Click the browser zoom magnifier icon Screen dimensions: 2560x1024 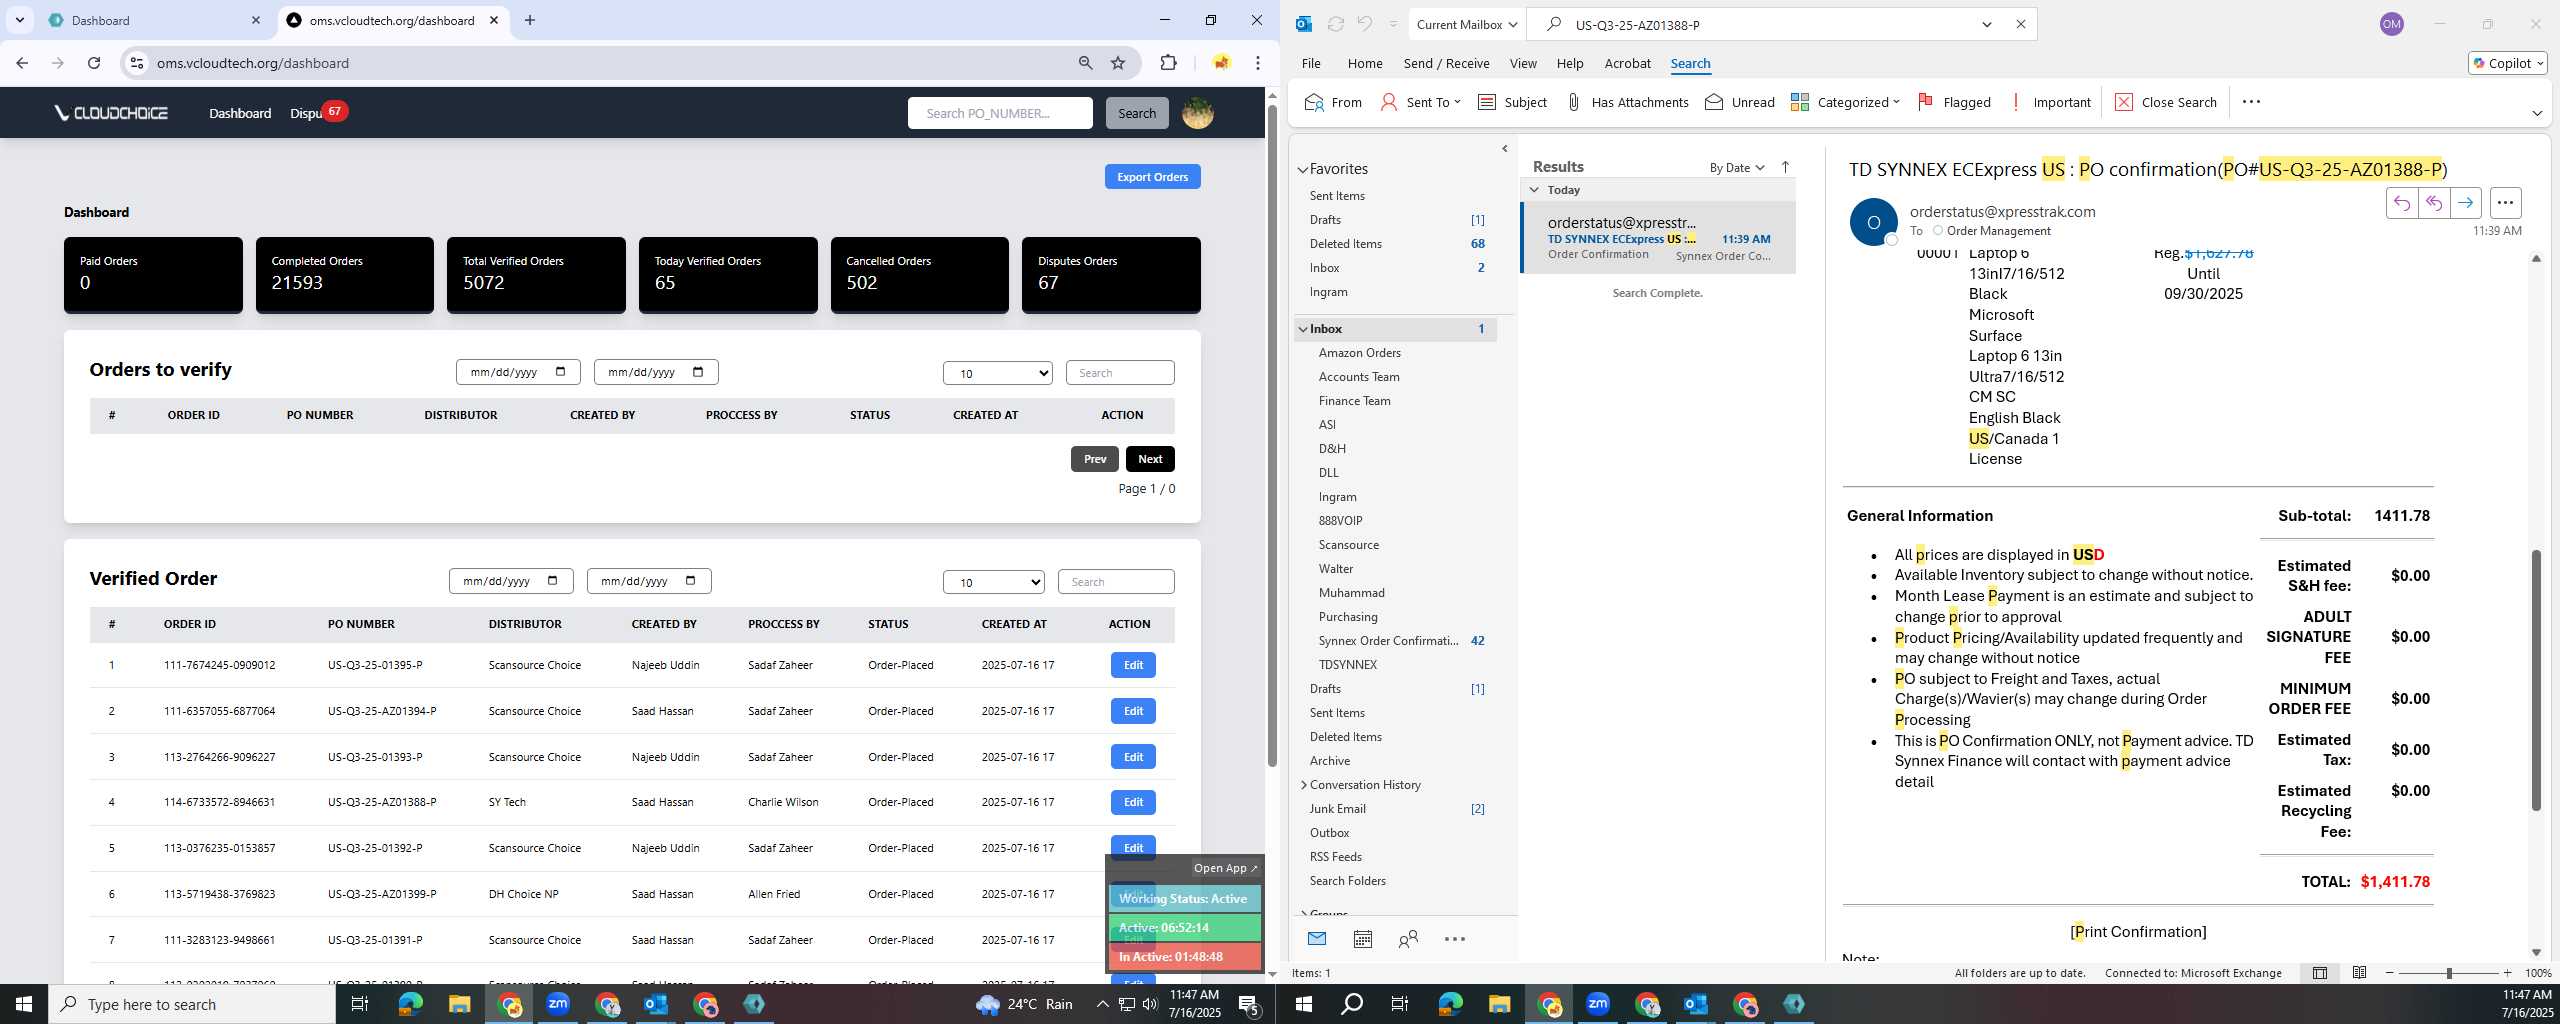coord(1085,63)
